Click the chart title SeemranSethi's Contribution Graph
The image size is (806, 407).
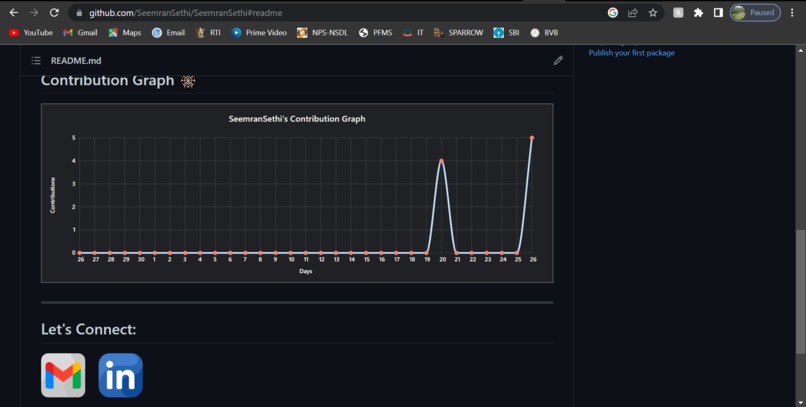(x=297, y=119)
